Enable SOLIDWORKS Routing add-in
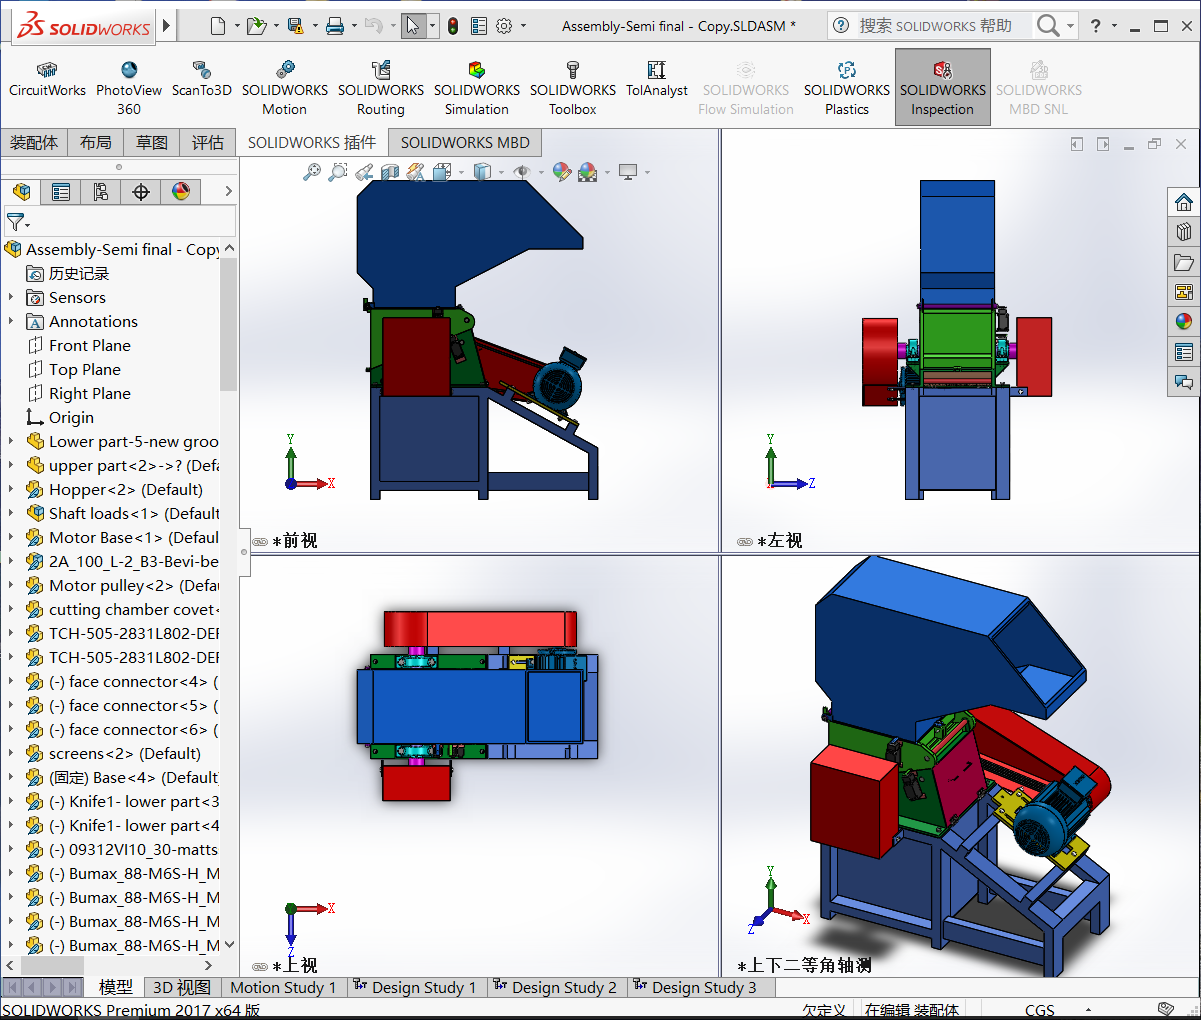 (381, 89)
